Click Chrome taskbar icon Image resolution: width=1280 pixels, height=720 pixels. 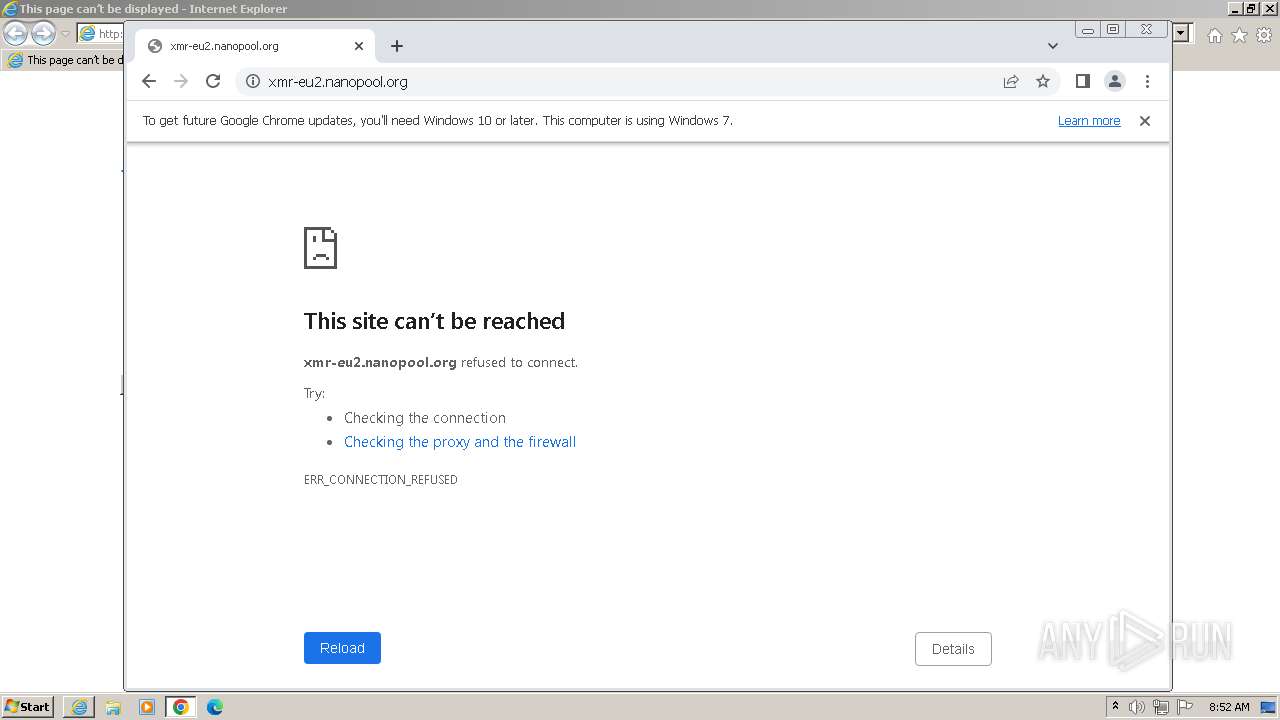181,707
